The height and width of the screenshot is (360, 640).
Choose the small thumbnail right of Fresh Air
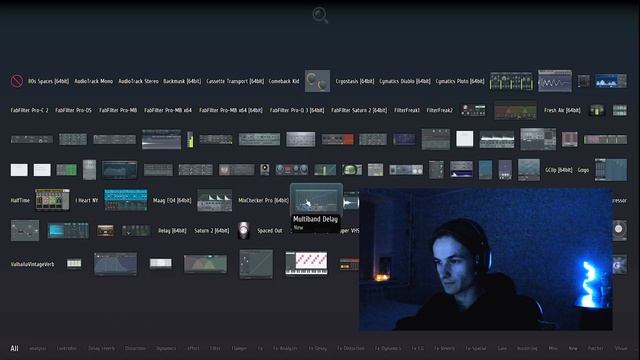coord(597,110)
